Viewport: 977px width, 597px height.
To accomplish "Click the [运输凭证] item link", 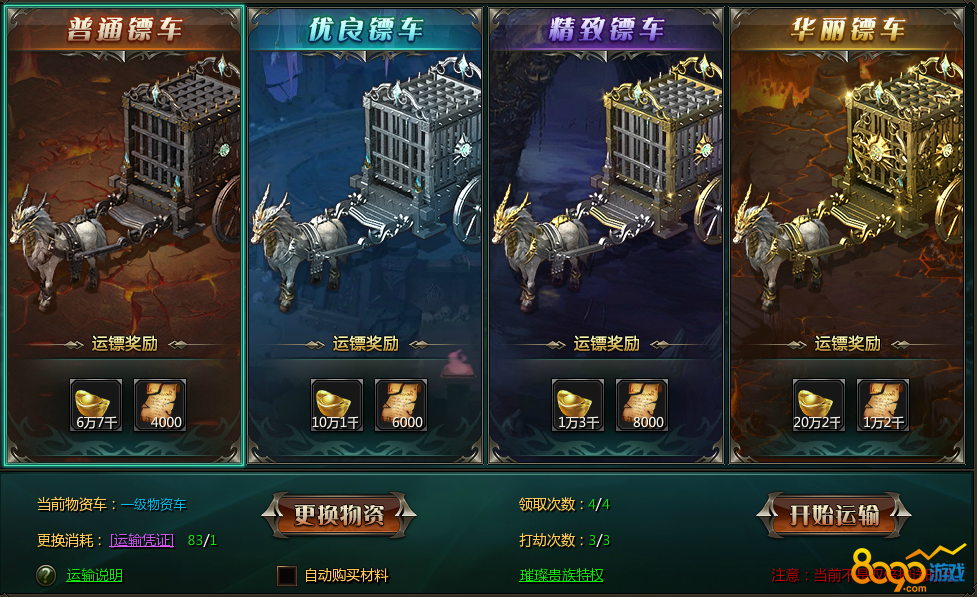I will coord(142,540).
